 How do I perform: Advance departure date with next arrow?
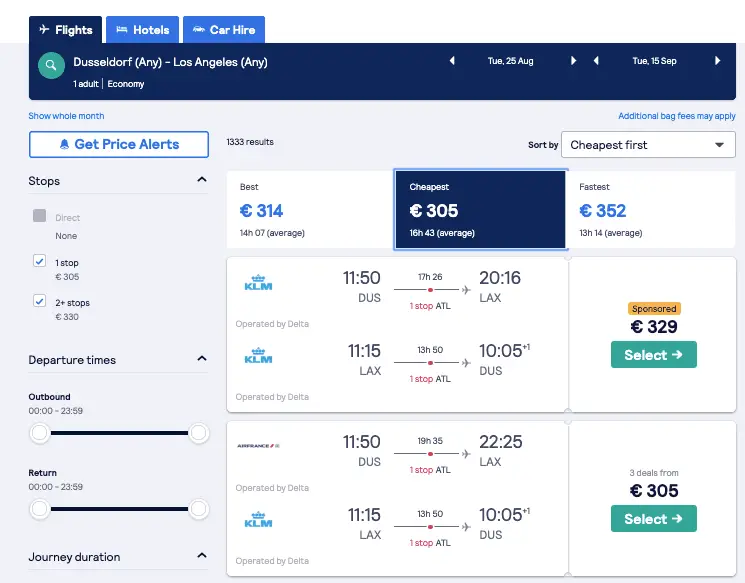[573, 61]
